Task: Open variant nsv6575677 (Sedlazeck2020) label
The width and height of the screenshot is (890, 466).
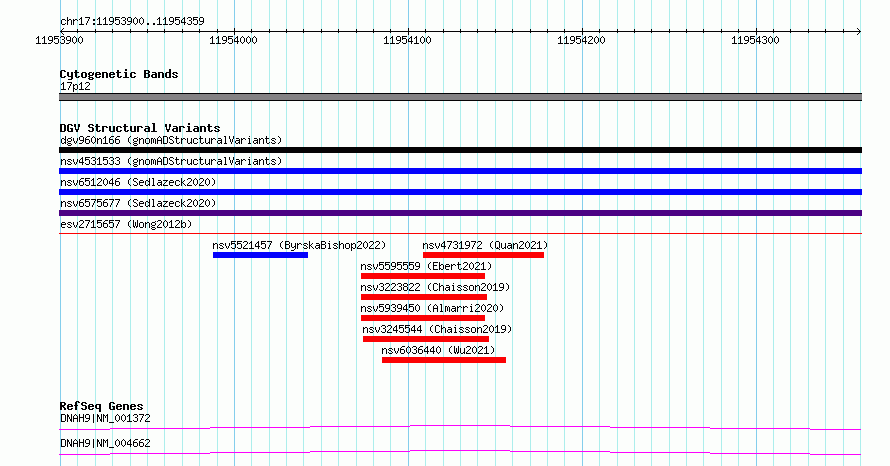Action: point(138,203)
